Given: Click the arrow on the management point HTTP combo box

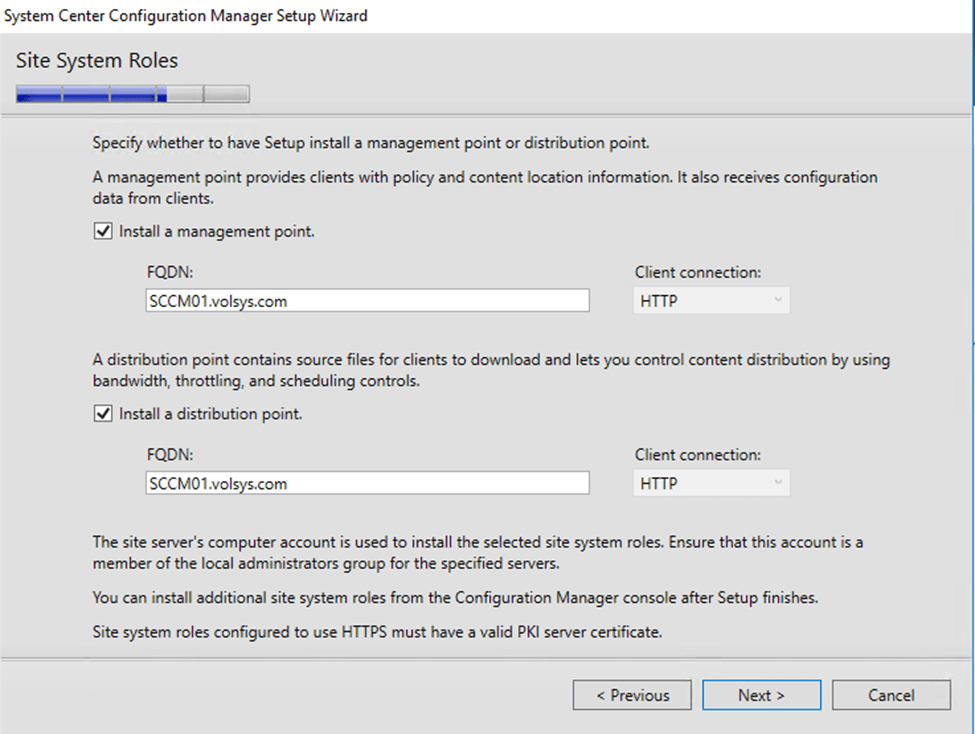Looking at the screenshot, I should pyautogui.click(x=776, y=301).
